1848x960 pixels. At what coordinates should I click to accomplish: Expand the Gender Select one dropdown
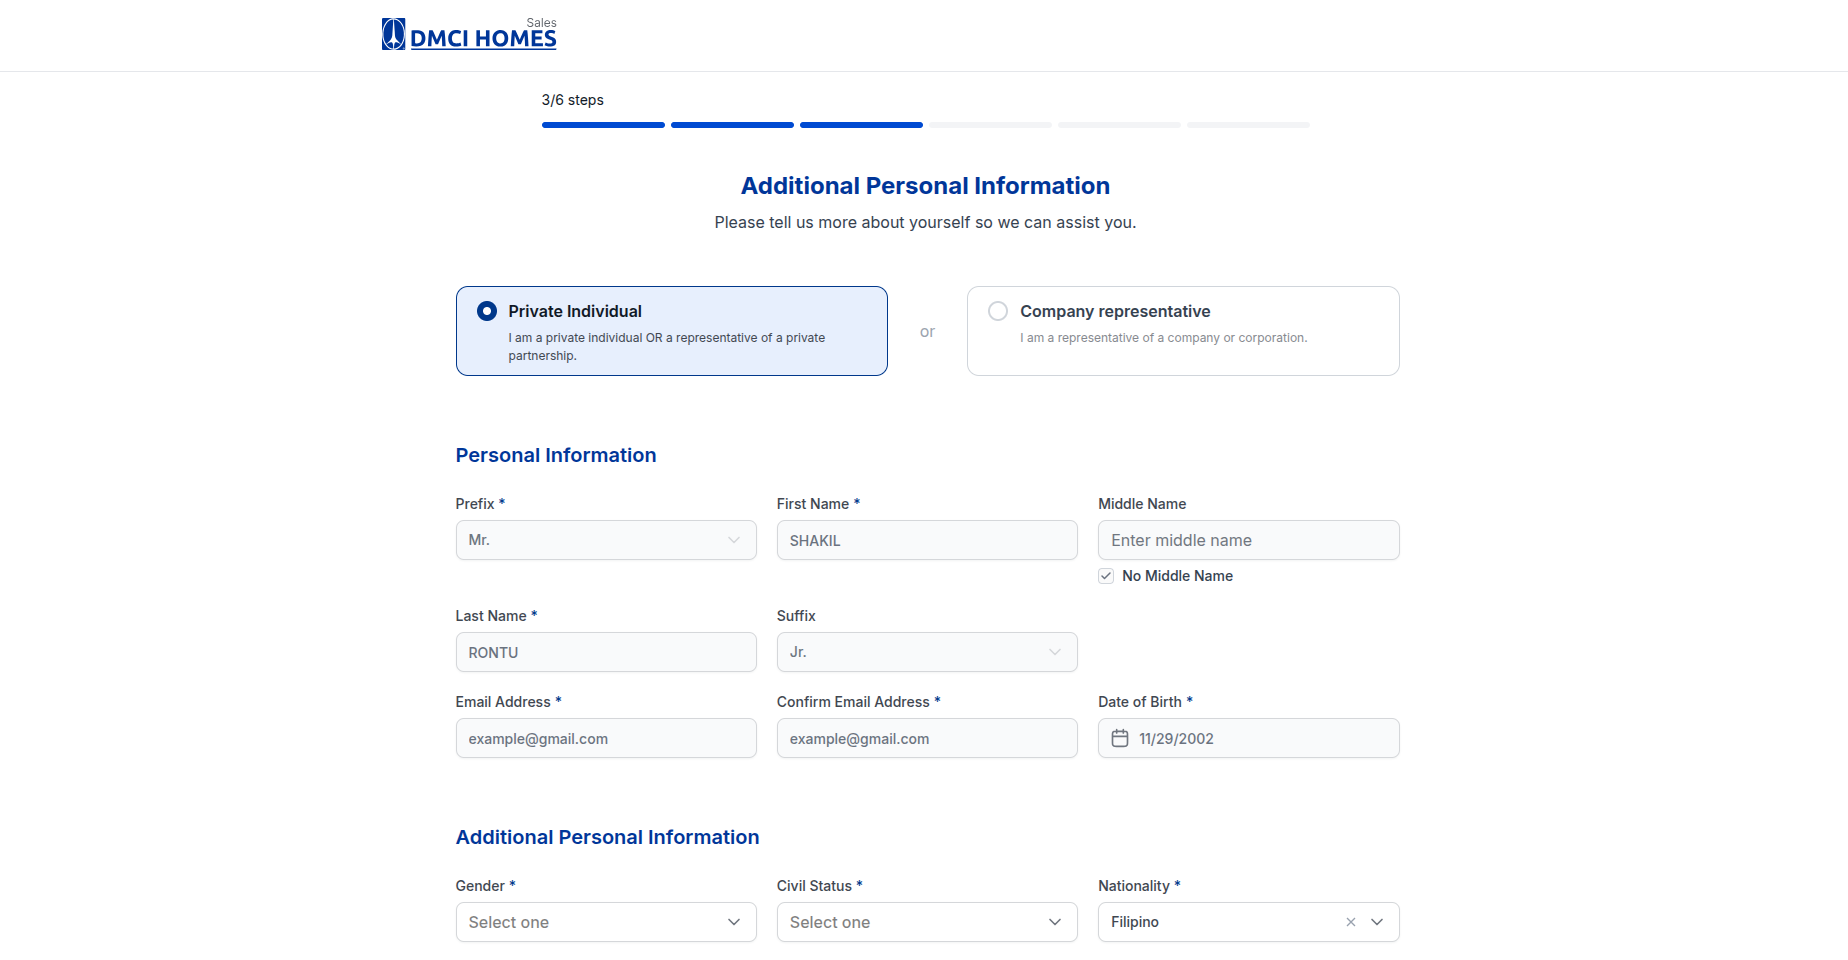[606, 922]
